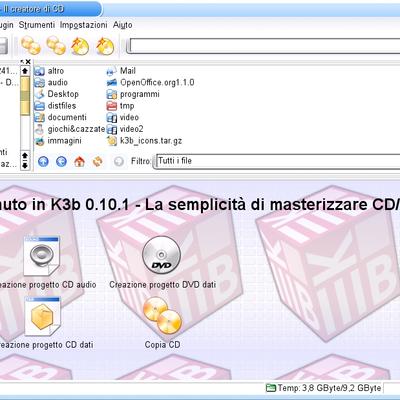Start the DVD data project icon
Screen dimensions: 400x400
point(162,255)
